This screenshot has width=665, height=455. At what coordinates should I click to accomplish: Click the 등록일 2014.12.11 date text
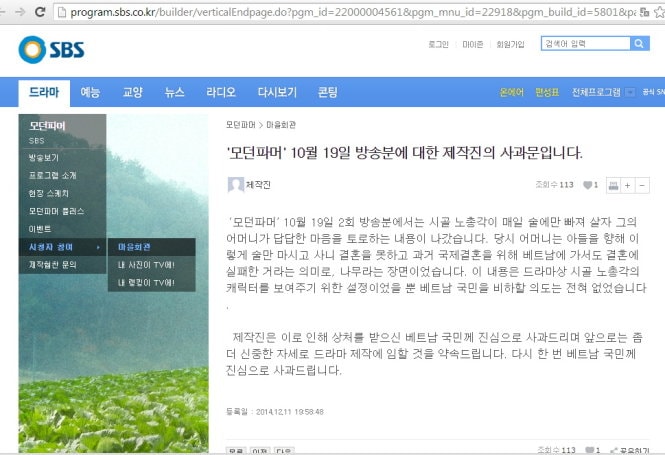tap(275, 412)
